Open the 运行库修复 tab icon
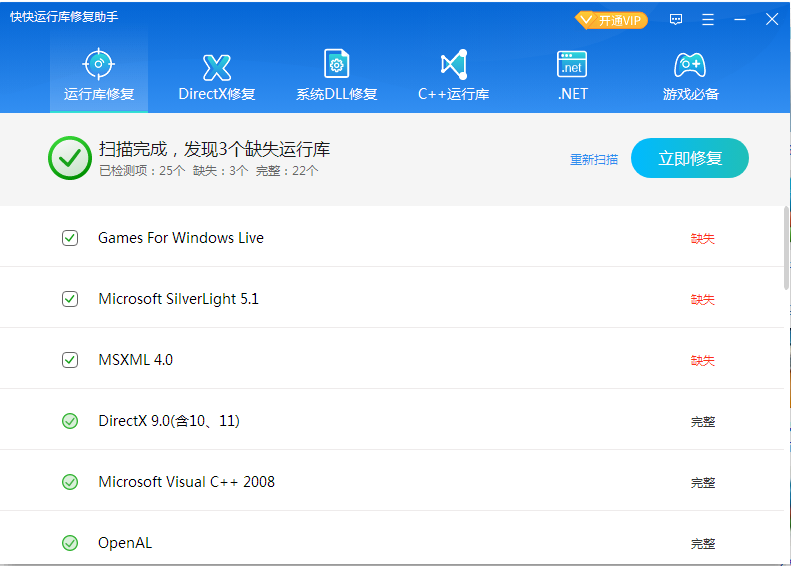This screenshot has width=791, height=566. point(98,64)
